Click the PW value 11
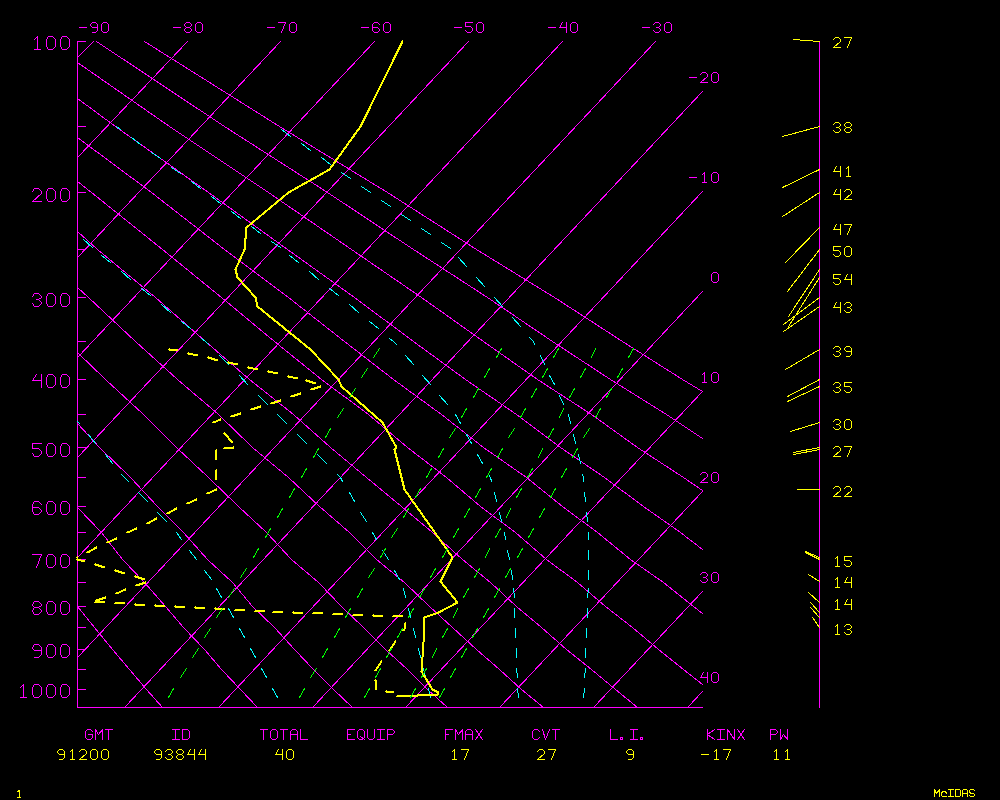Viewport: 1000px width, 800px height. [x=781, y=755]
